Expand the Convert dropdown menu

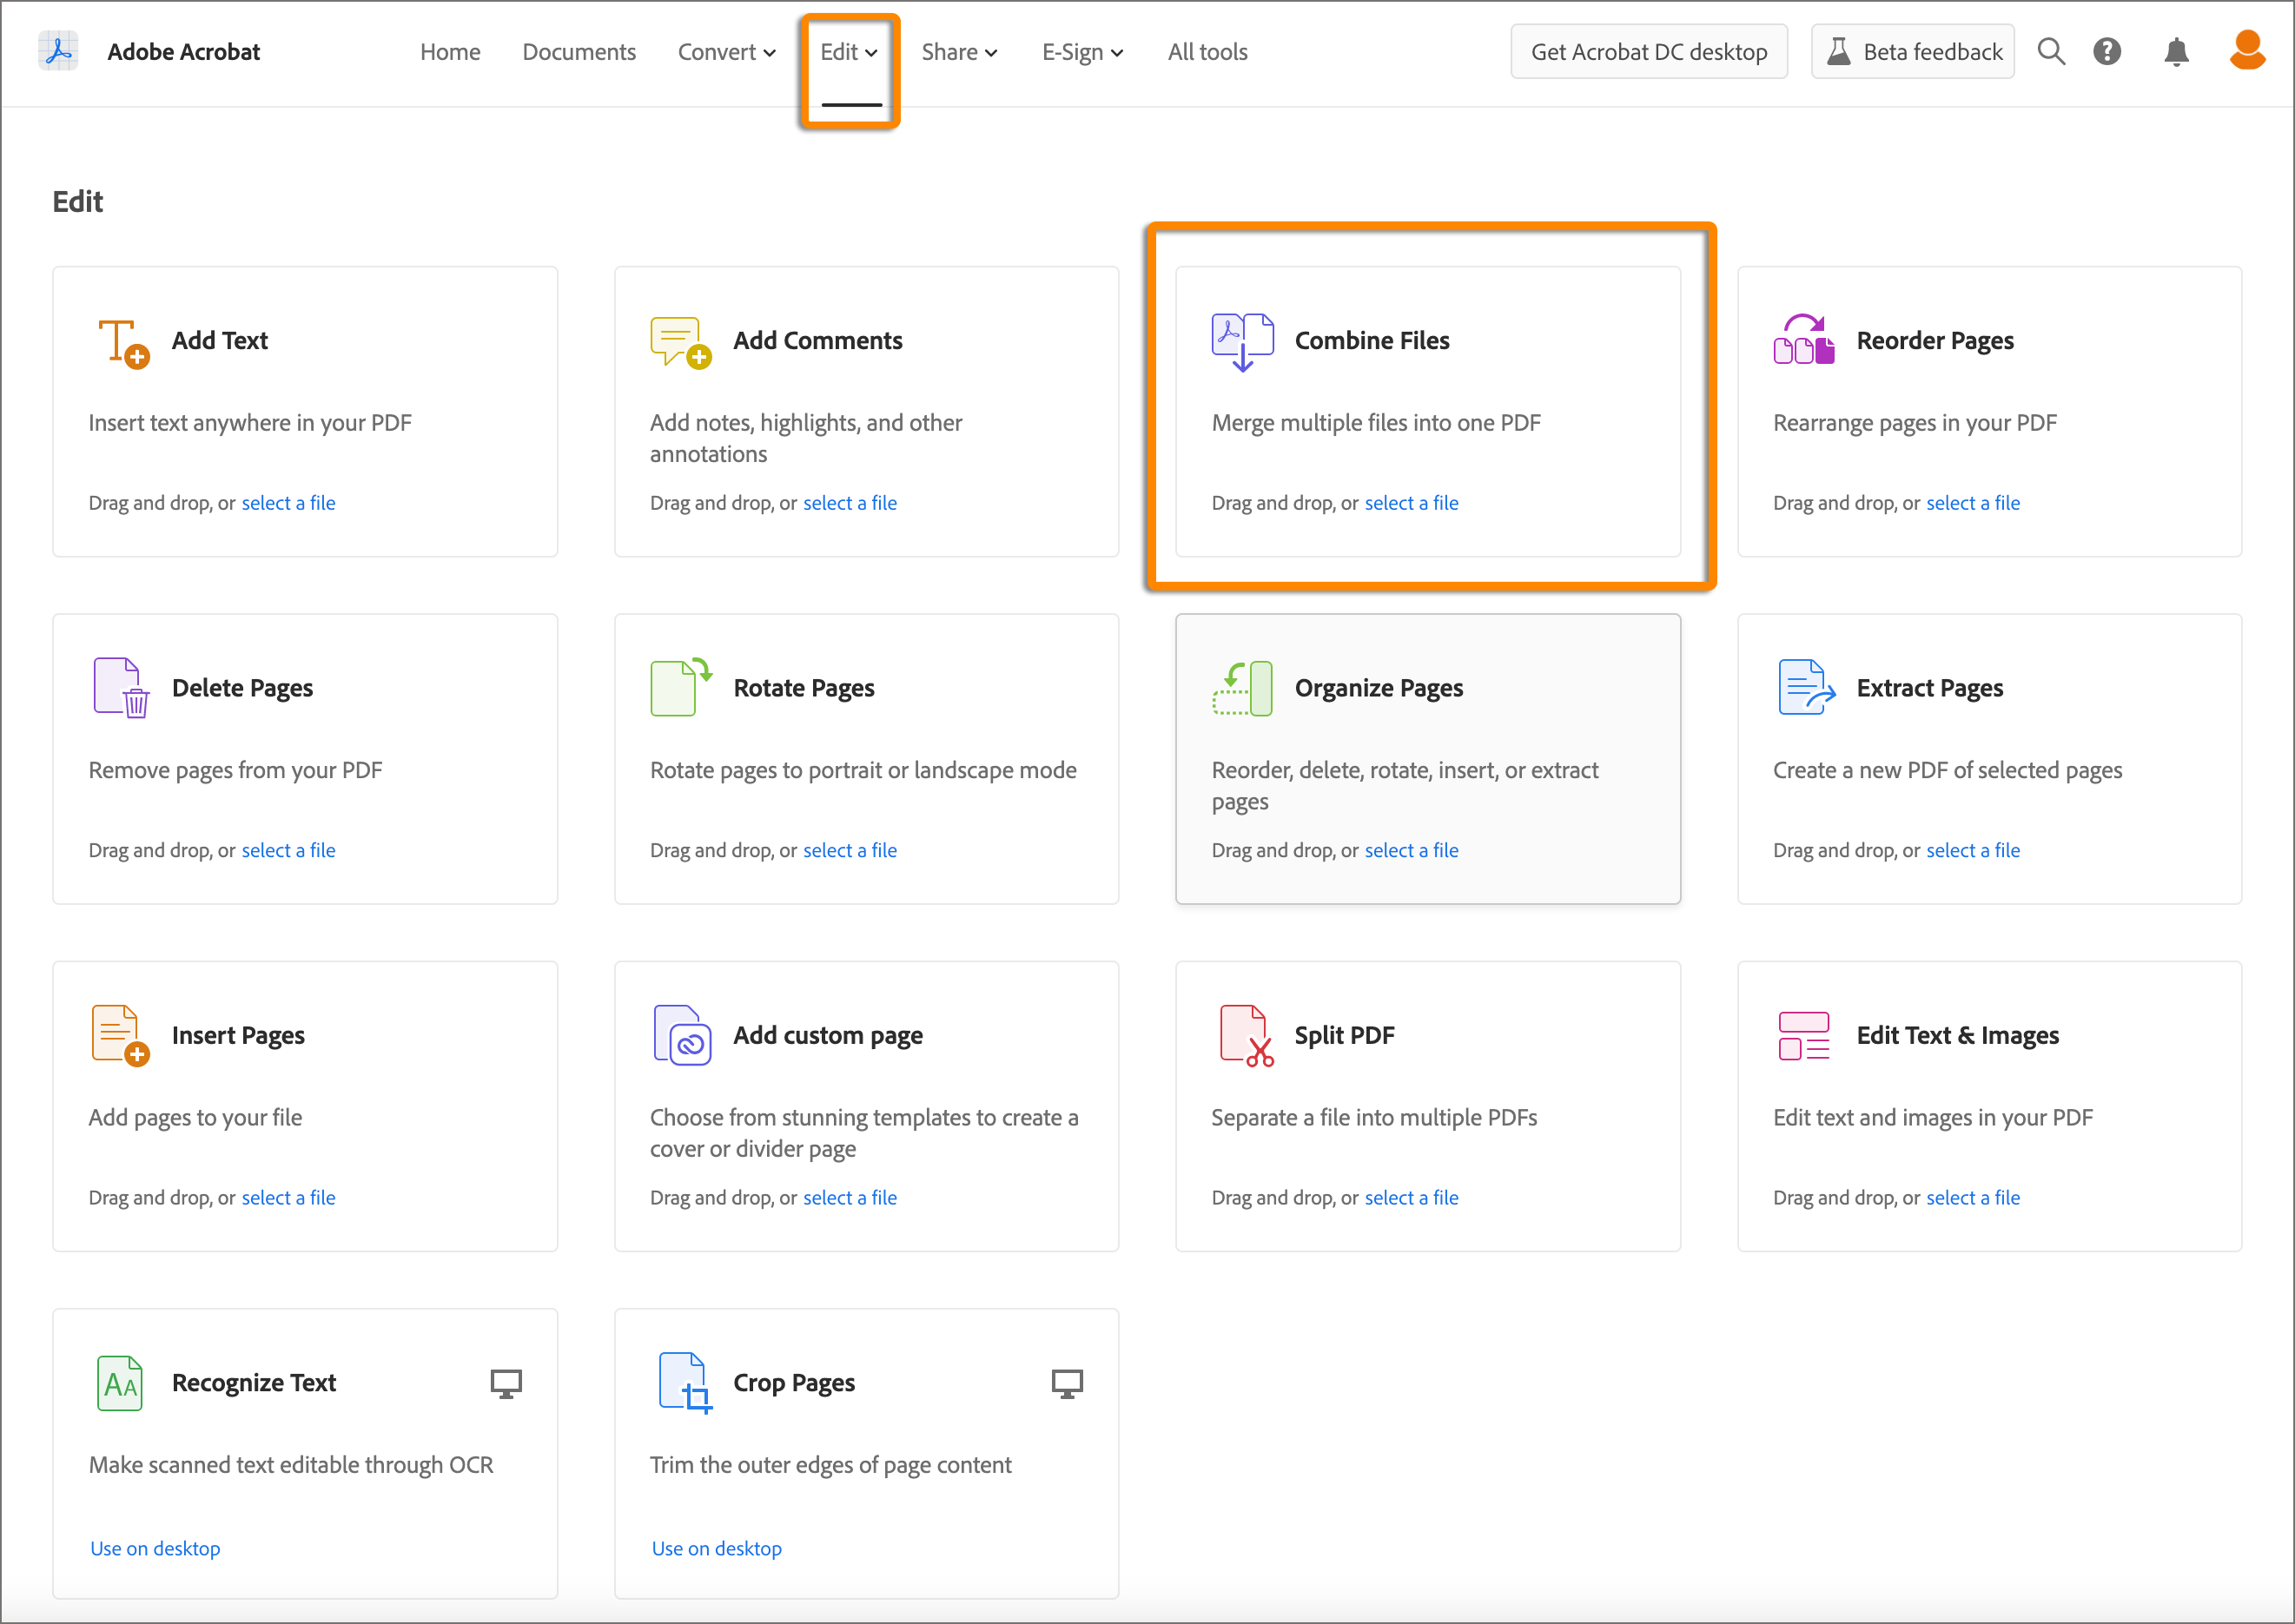[727, 51]
